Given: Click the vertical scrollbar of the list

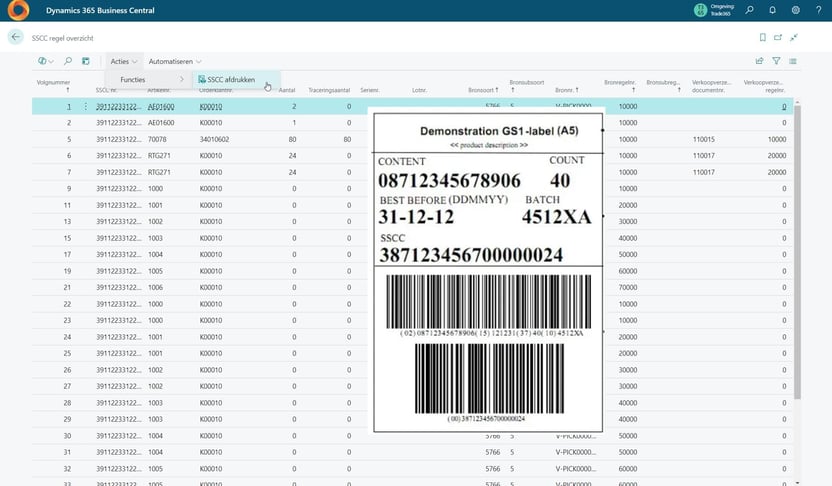Looking at the screenshot, I should coord(797,252).
